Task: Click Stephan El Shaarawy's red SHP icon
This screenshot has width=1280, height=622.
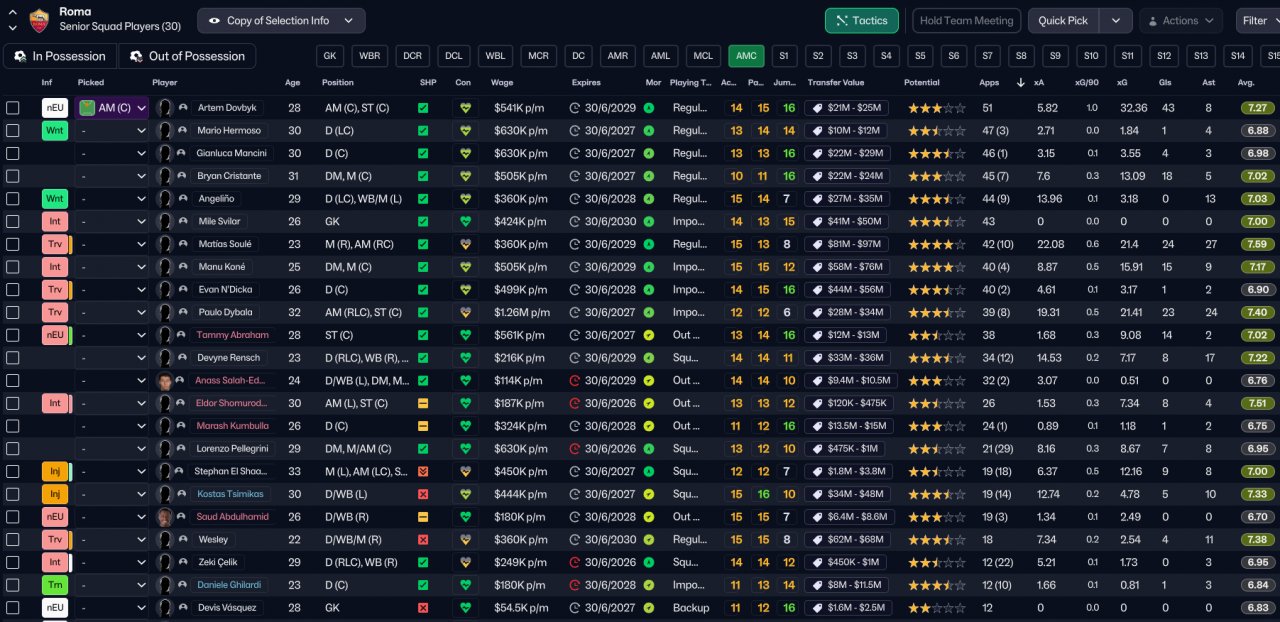Action: pyautogui.click(x=423, y=471)
